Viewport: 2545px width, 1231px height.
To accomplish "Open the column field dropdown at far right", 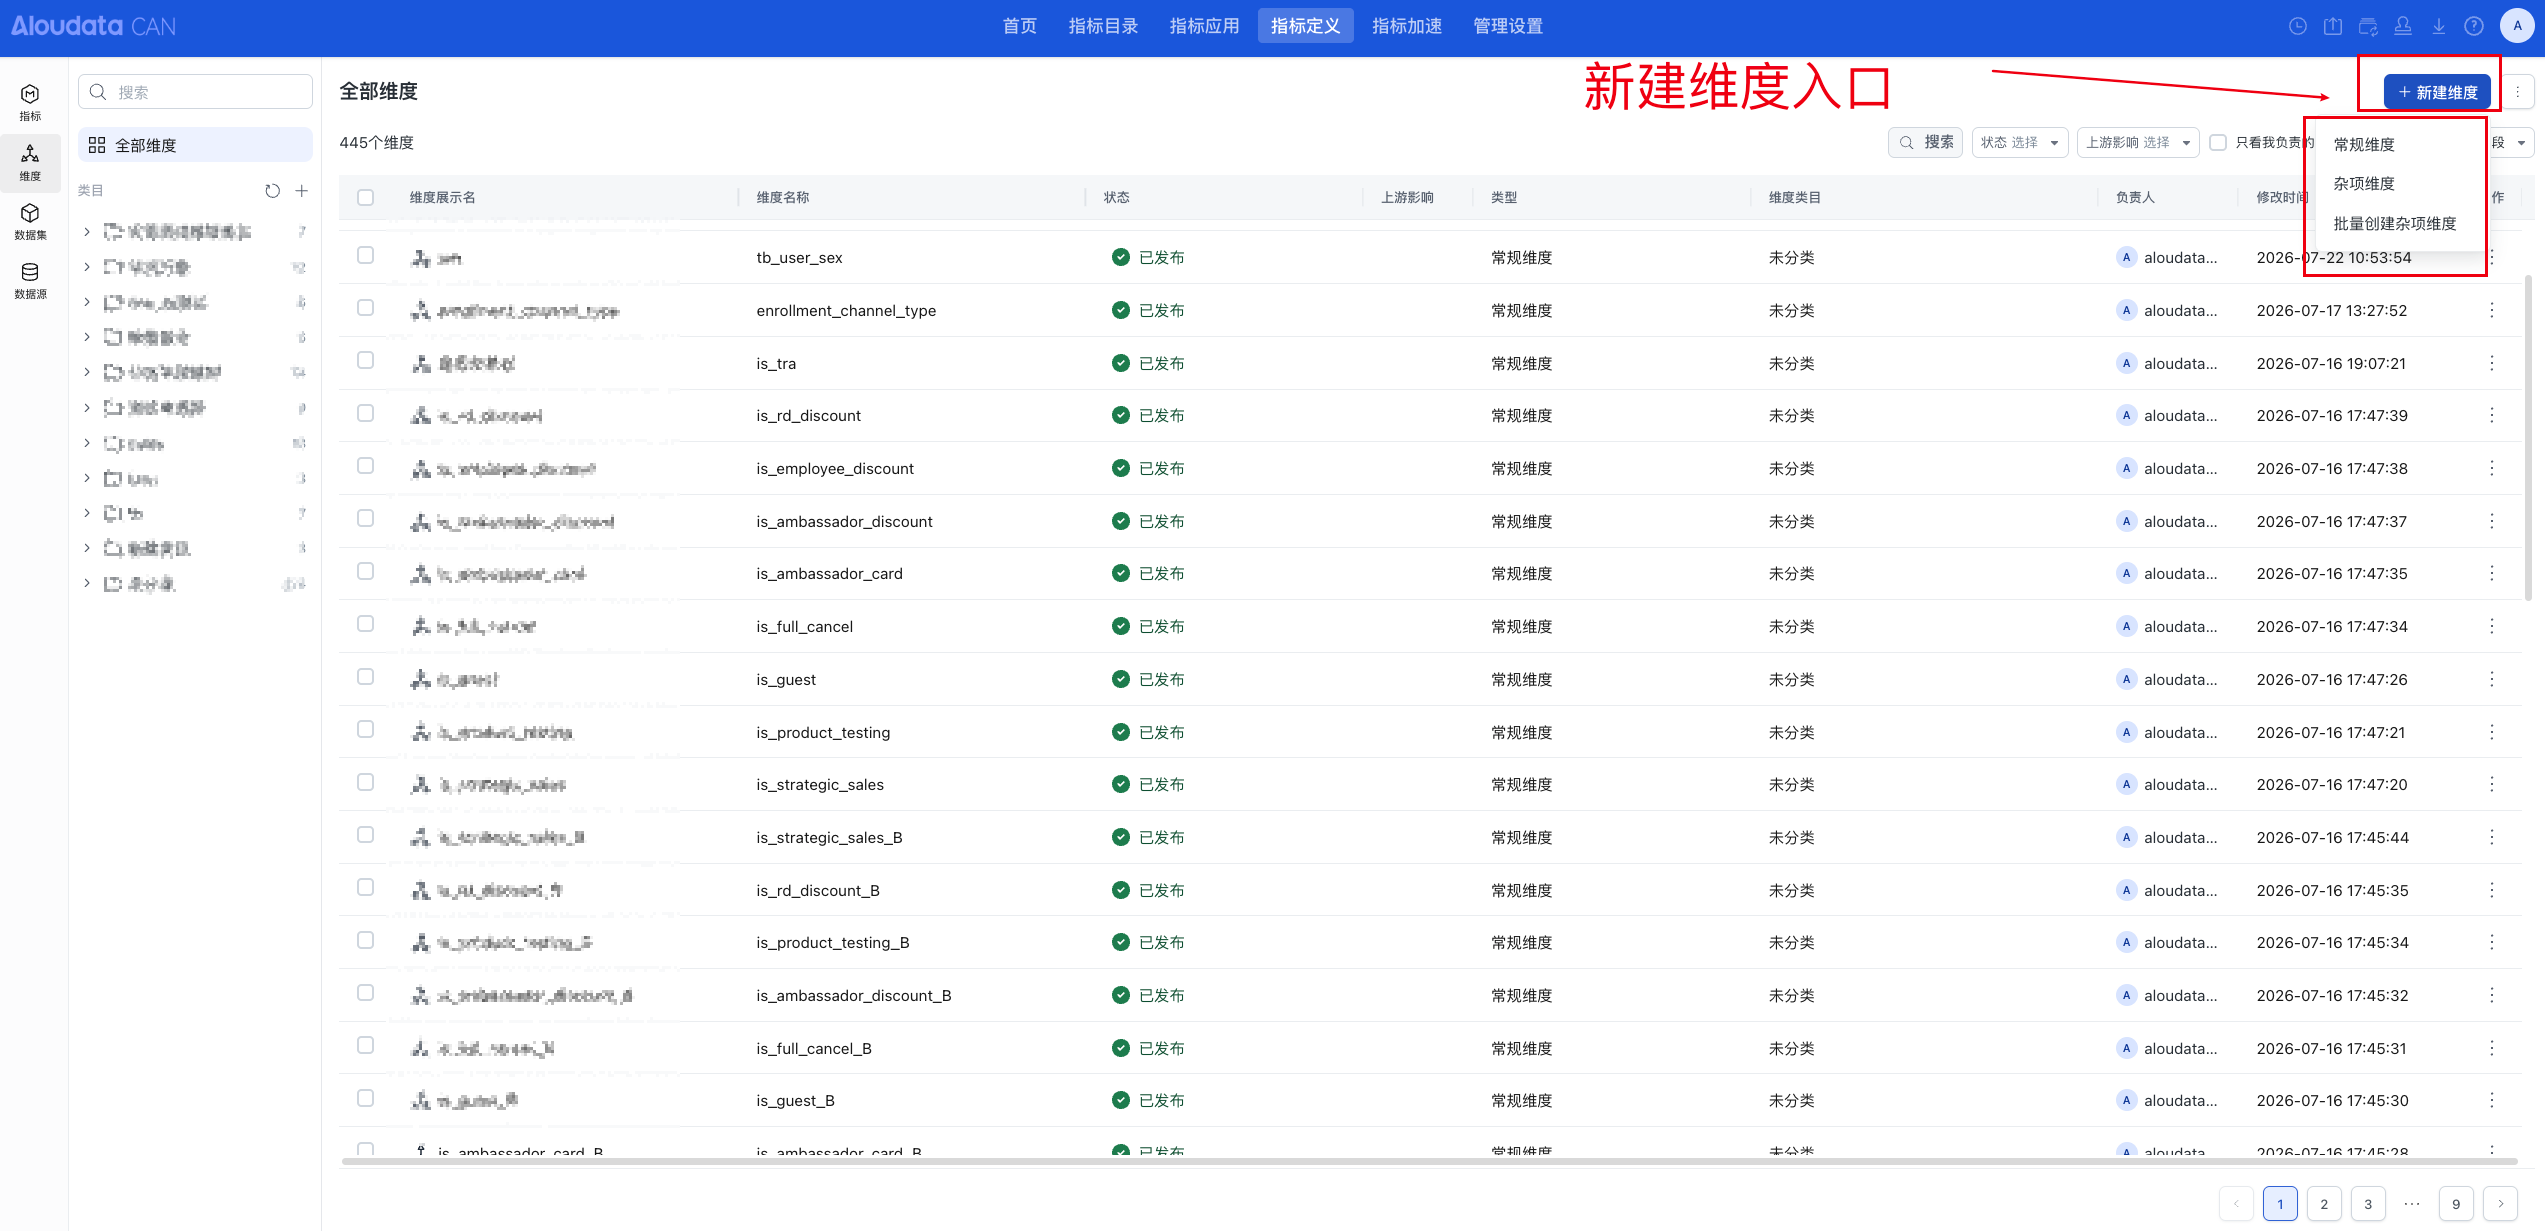I will pyautogui.click(x=2510, y=143).
